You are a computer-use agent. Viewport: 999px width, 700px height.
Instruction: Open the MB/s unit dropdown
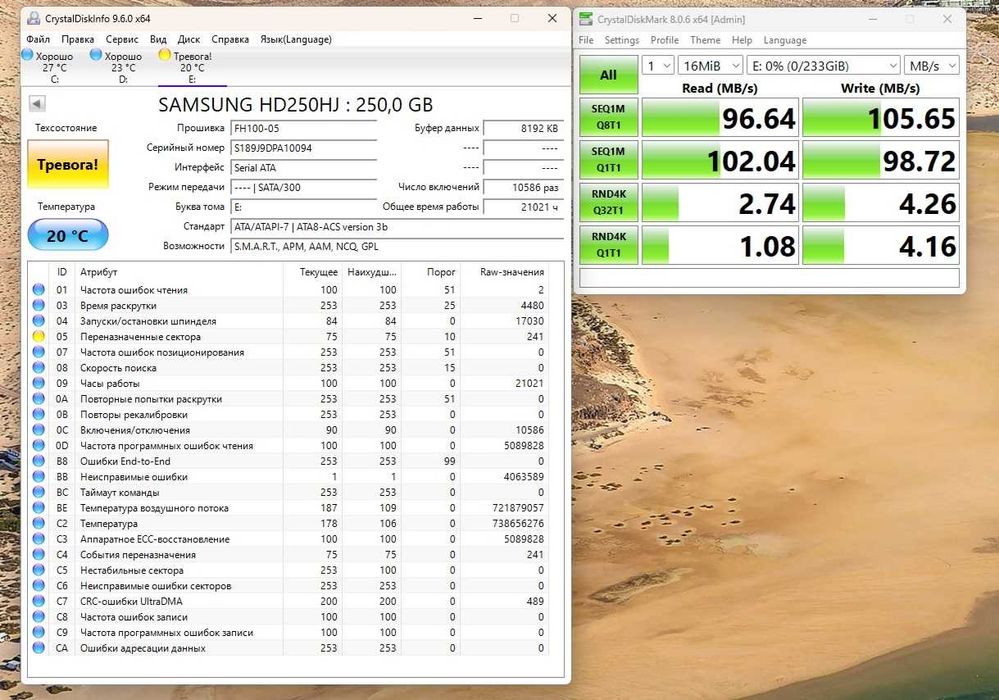click(x=931, y=66)
